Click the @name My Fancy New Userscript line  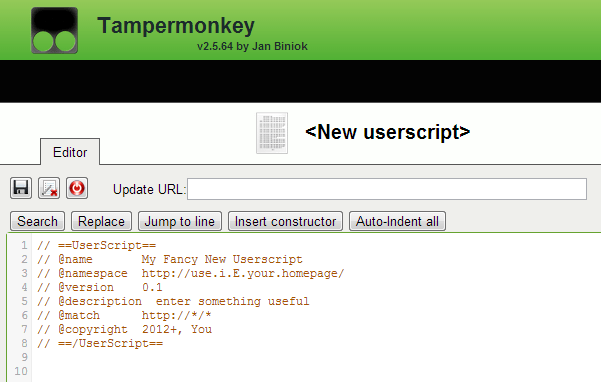(x=170, y=259)
